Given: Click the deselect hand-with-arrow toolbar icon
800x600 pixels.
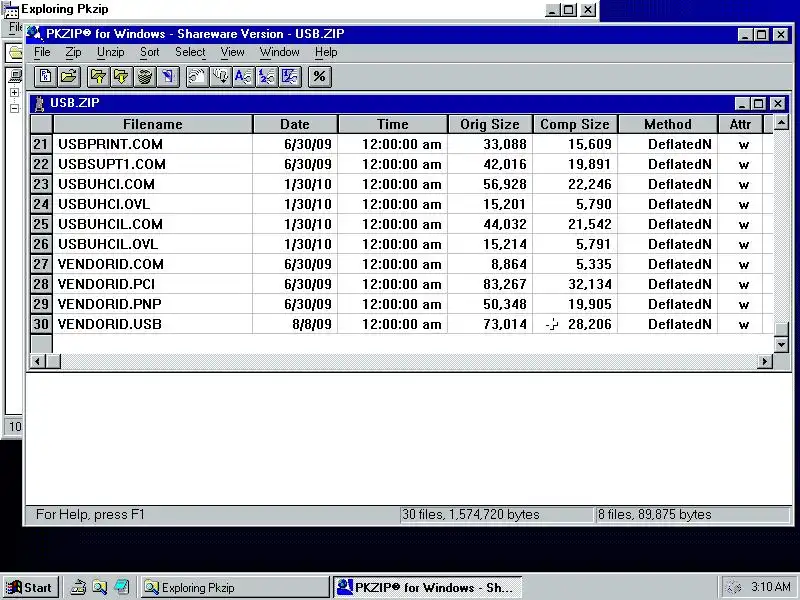Looking at the screenshot, I should click(220, 77).
